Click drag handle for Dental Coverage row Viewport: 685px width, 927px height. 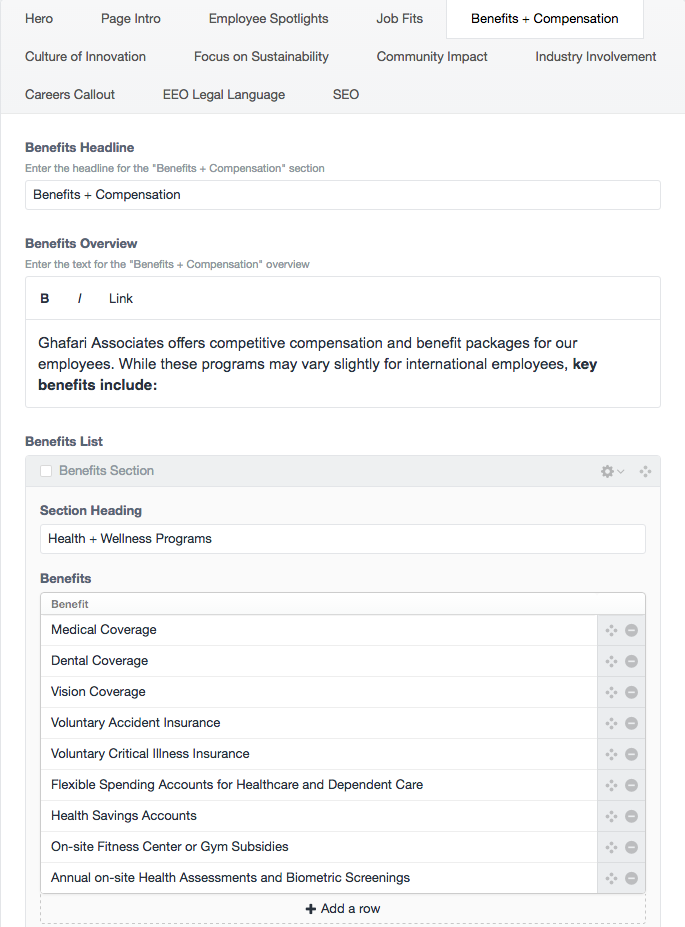(x=611, y=661)
